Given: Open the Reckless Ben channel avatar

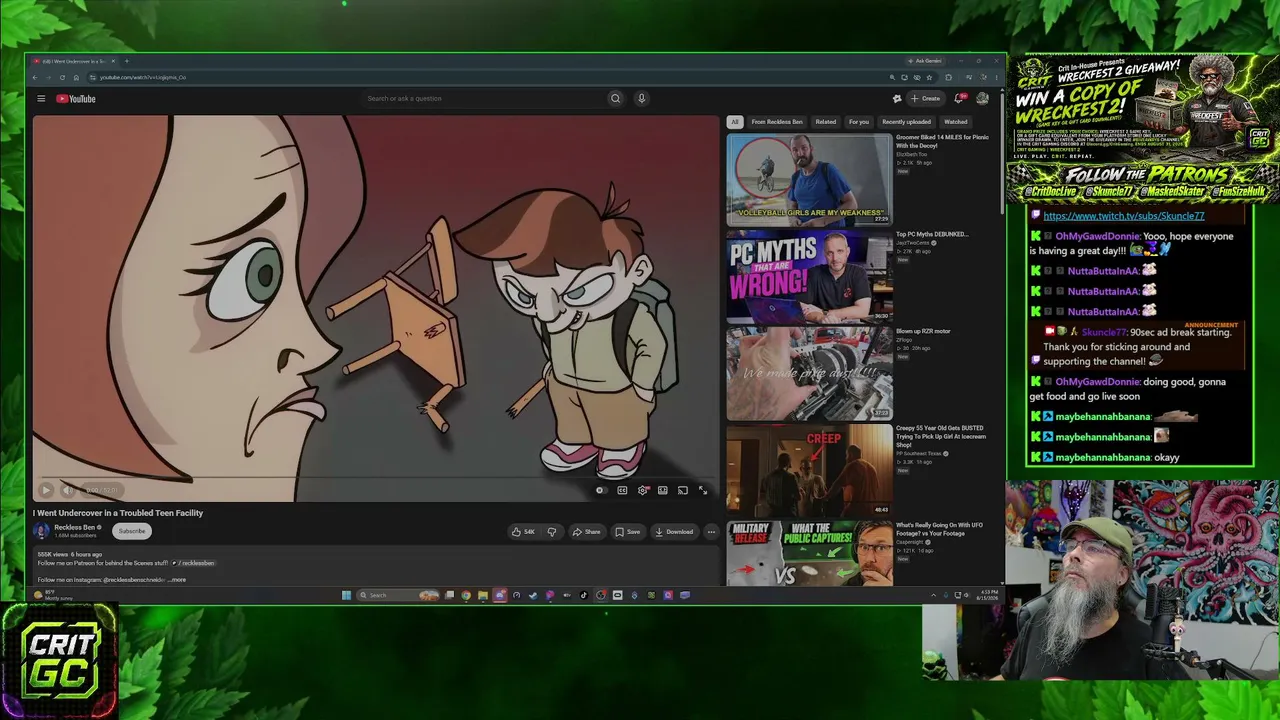Looking at the screenshot, I should point(42,531).
